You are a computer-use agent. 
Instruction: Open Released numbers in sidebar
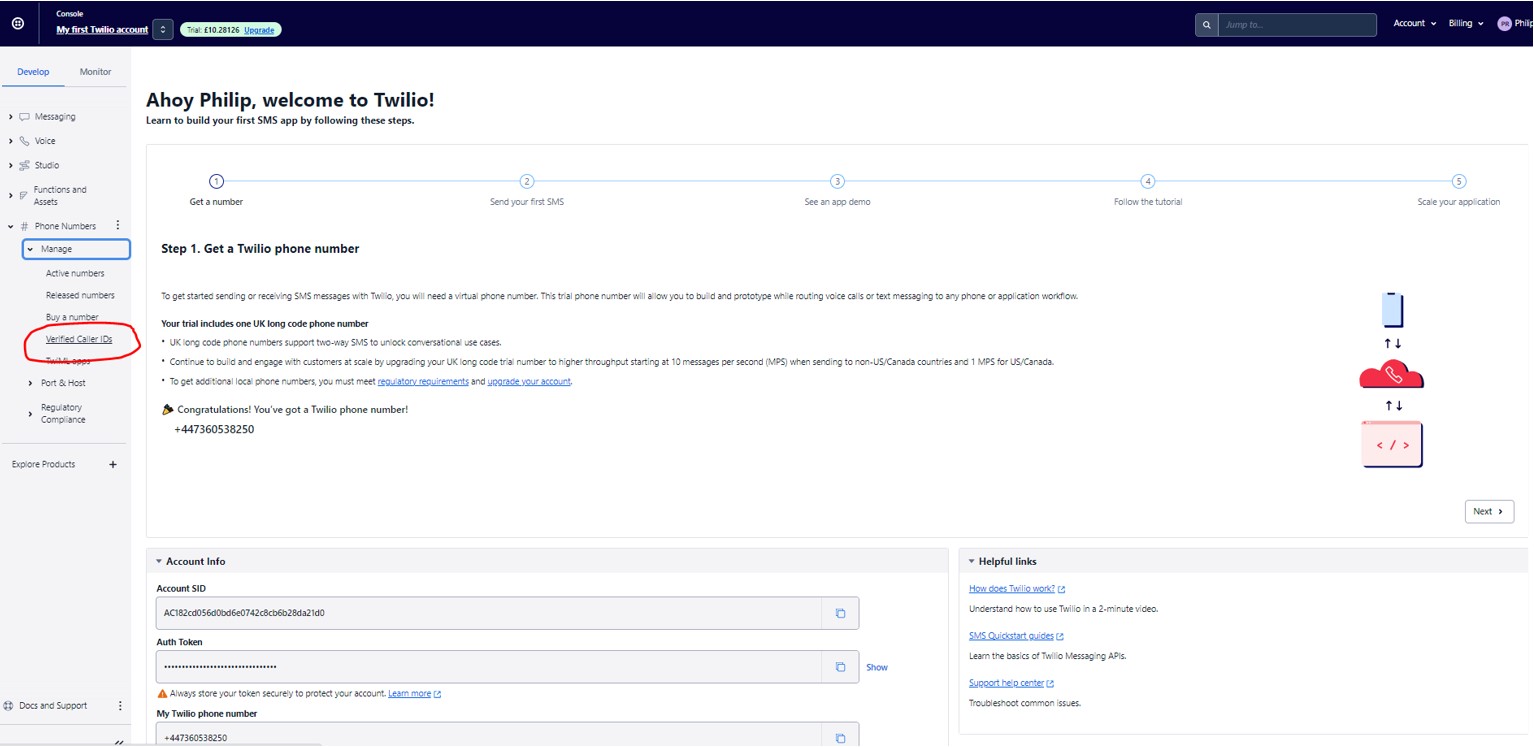tap(80, 295)
